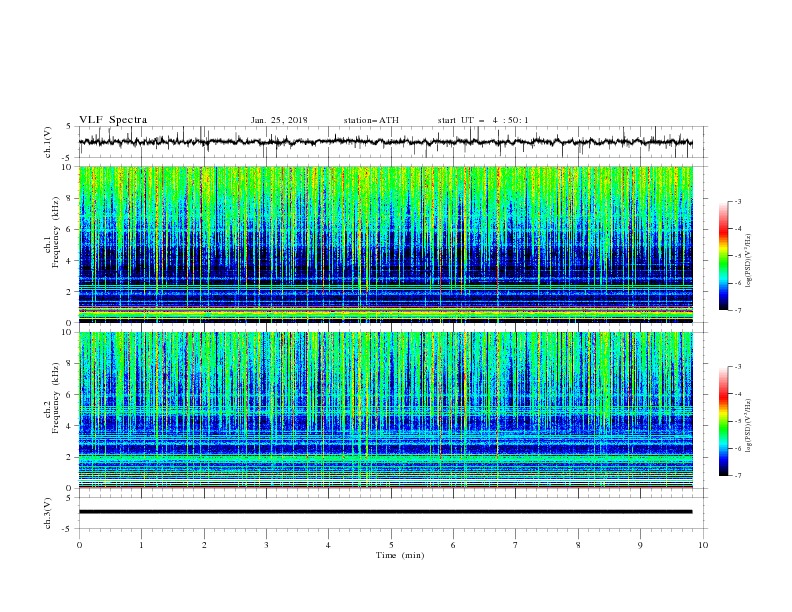
Task: Select the "ch.3(V)" axis label
Action: (48, 513)
